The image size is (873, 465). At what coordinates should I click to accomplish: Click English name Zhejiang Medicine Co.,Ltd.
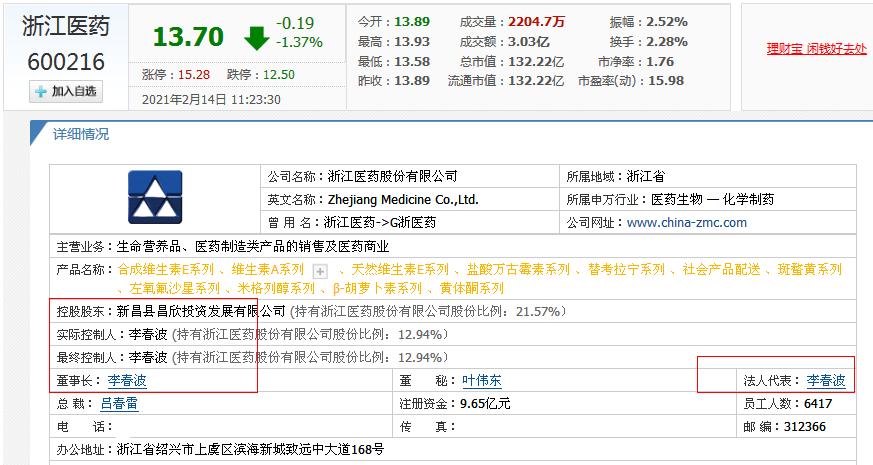(403, 199)
